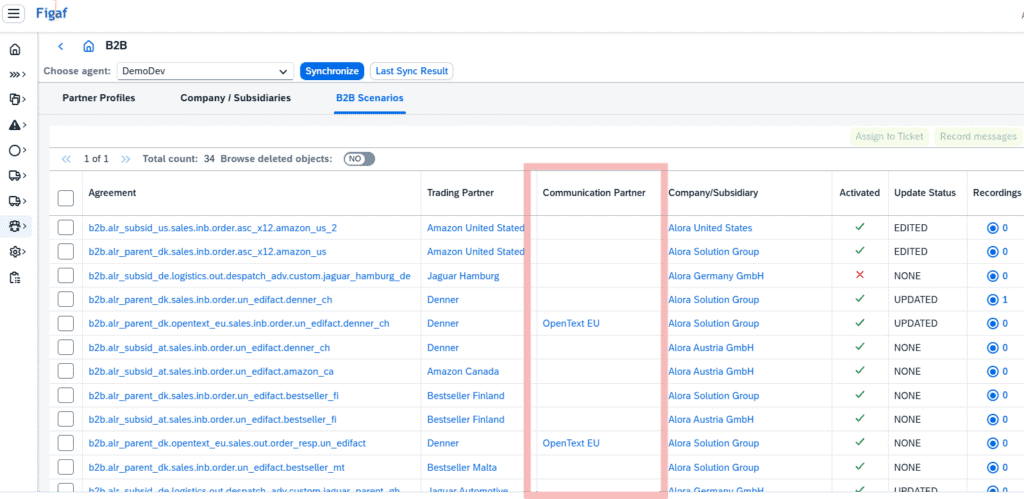Click green activated checkmark for amazon_us_2 row
The height and width of the screenshot is (499, 1024).
click(x=859, y=227)
